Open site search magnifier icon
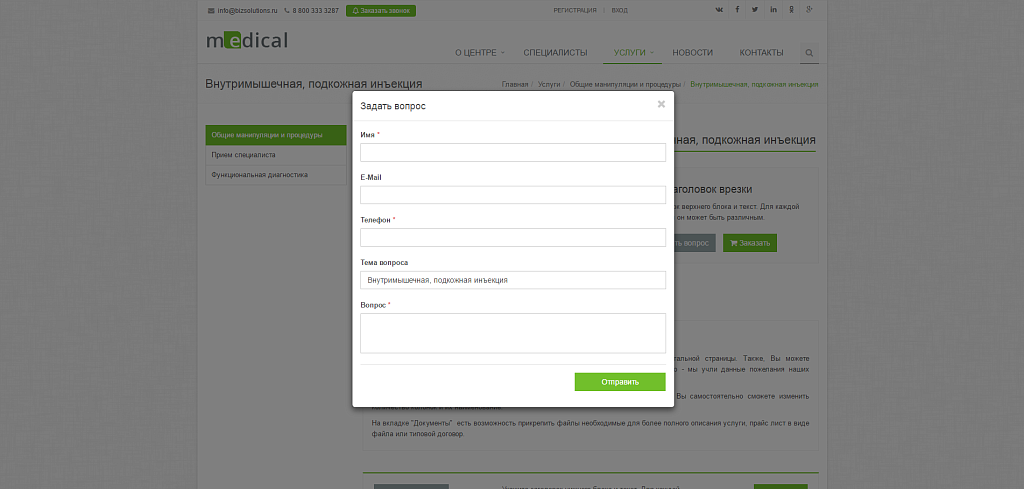Image resolution: width=1024 pixels, height=489 pixels. (x=809, y=54)
